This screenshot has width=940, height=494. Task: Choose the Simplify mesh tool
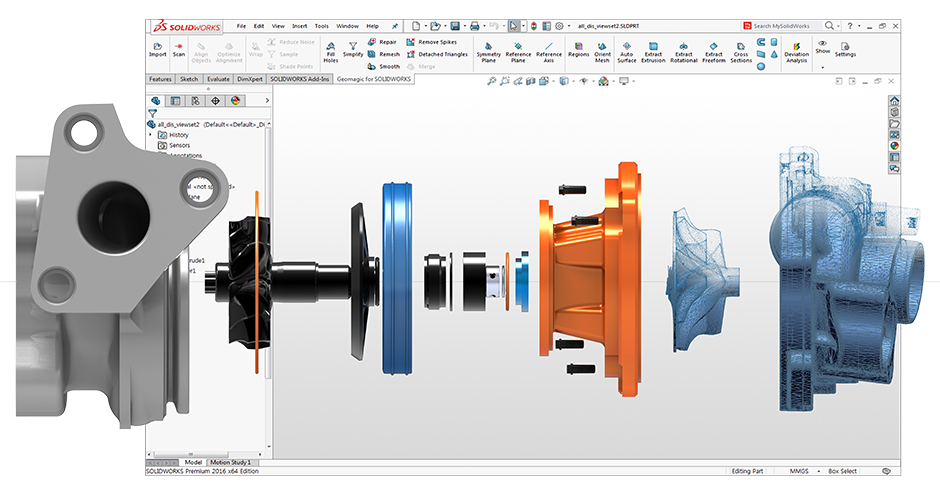pyautogui.click(x=353, y=50)
